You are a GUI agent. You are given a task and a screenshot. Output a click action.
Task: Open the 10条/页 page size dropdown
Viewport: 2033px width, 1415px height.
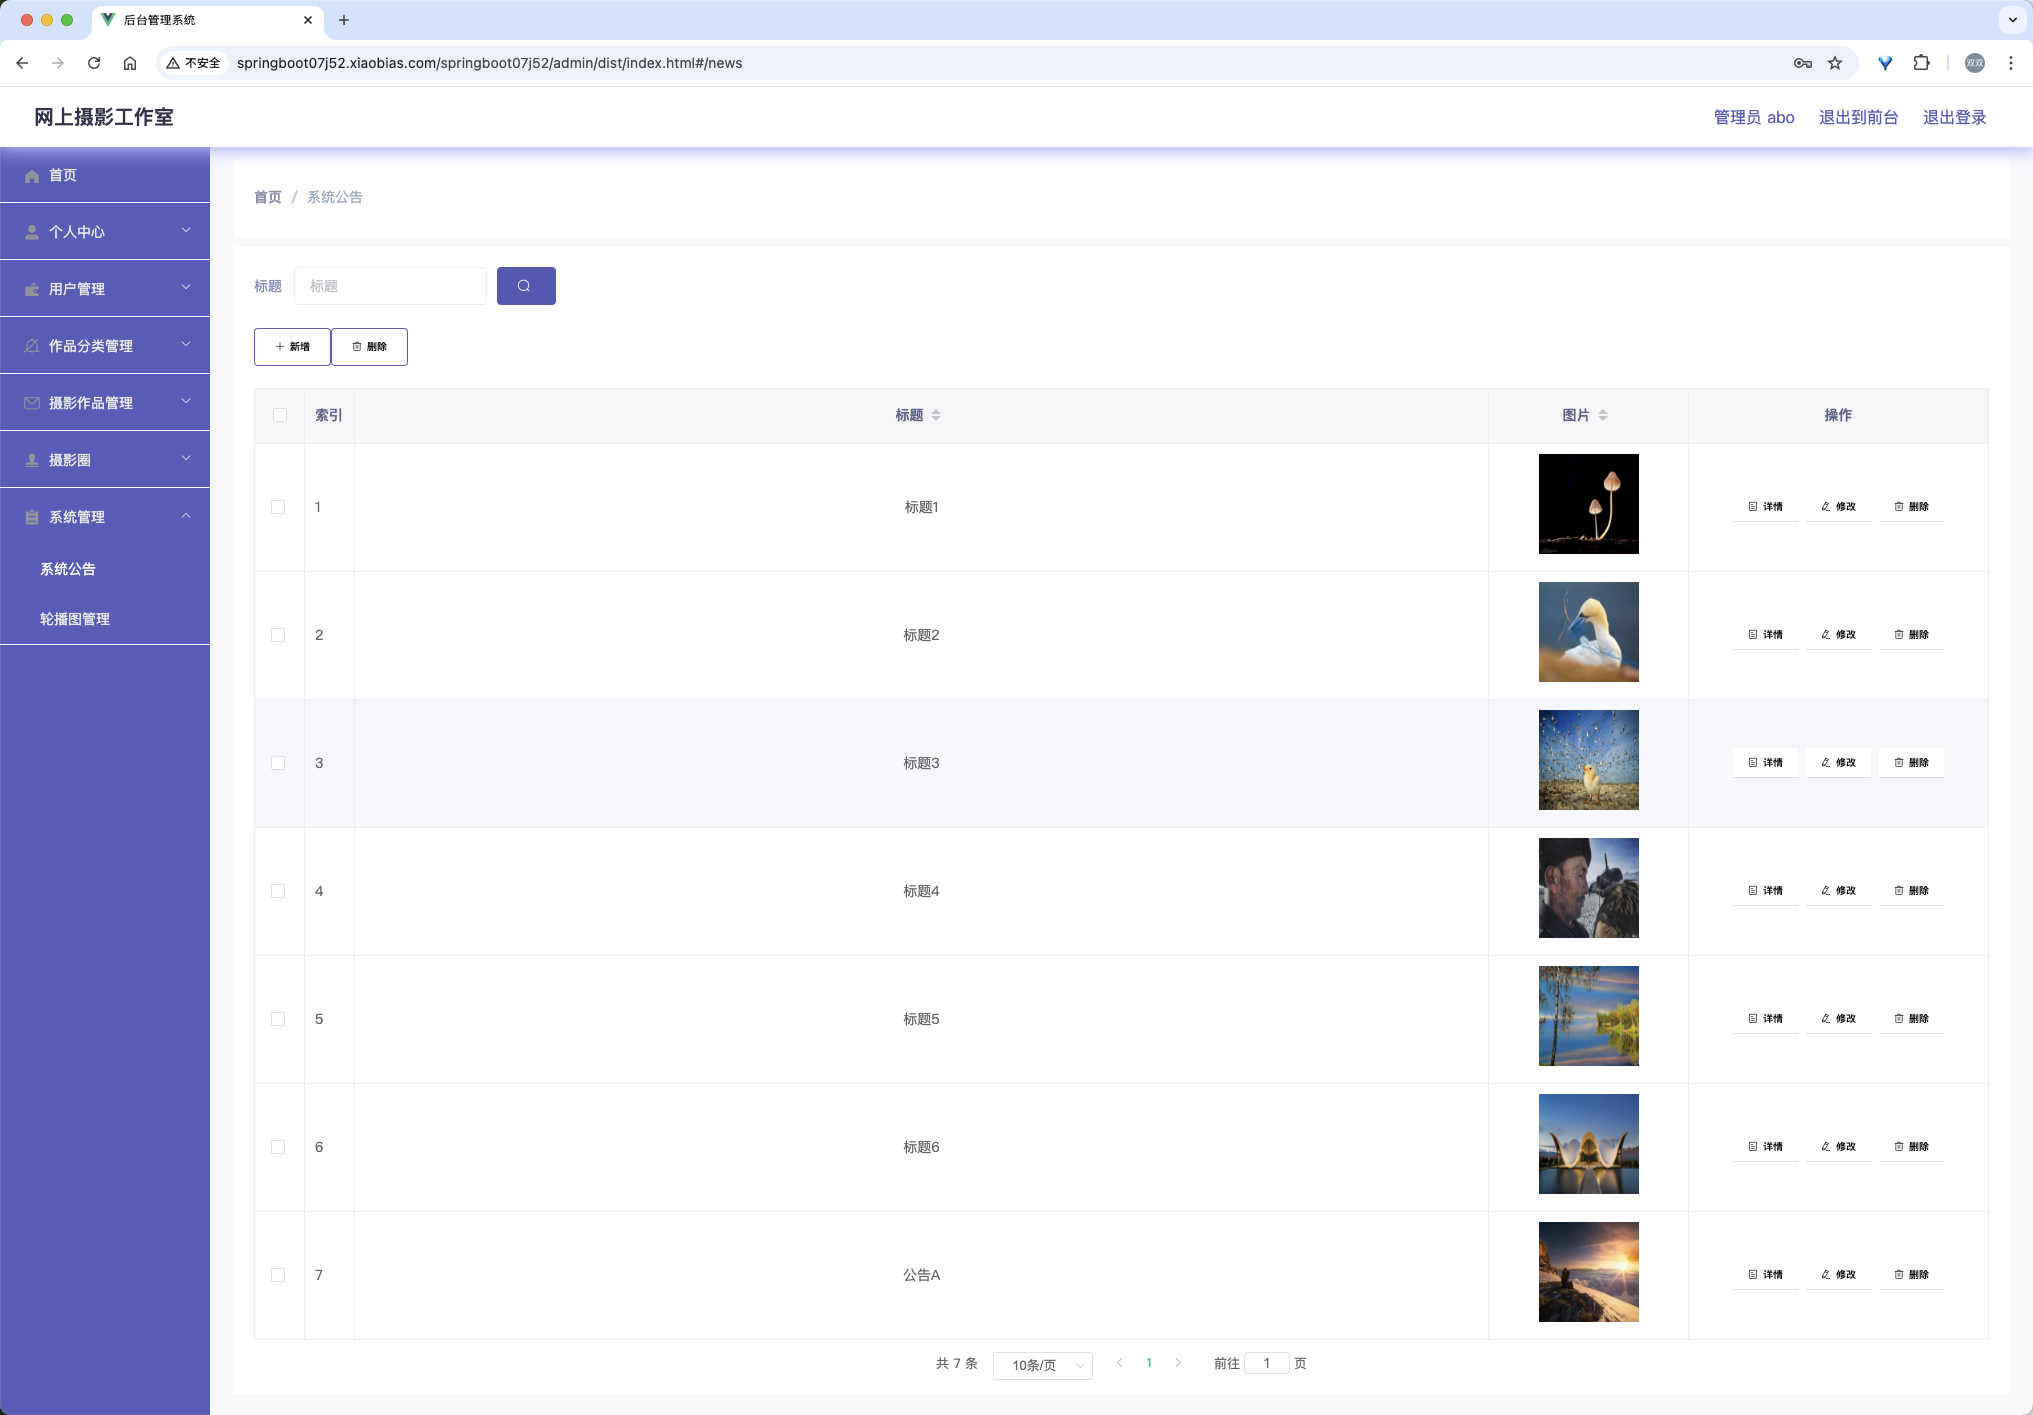pos(1042,1365)
